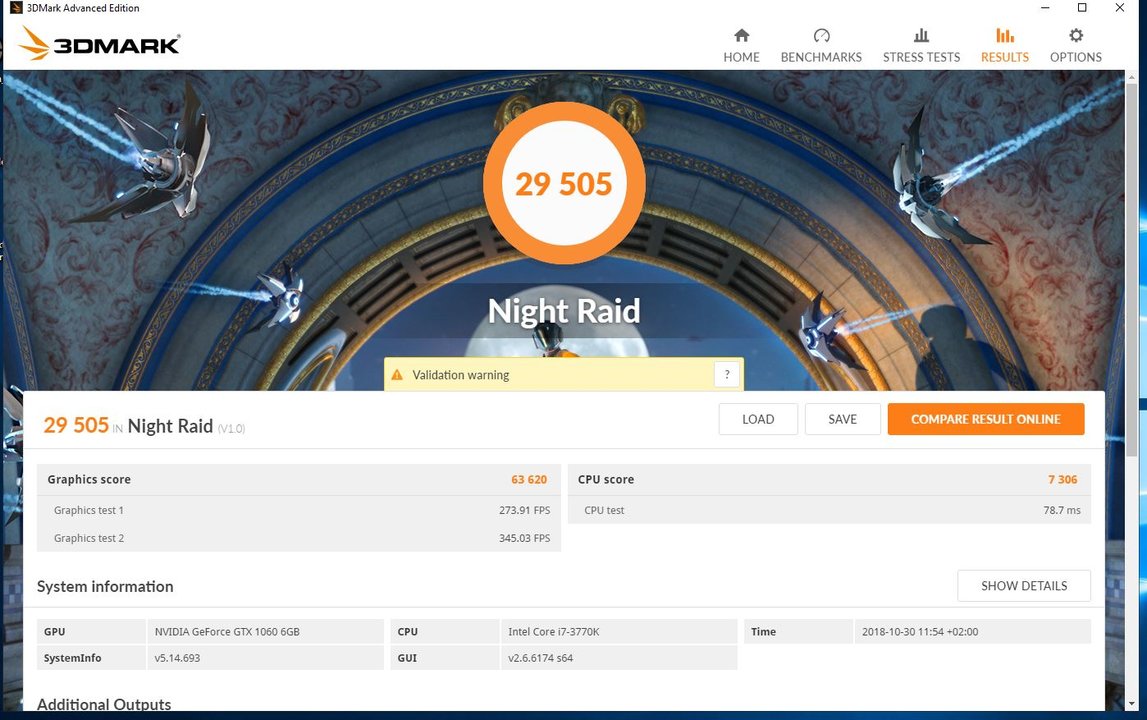Maximize the 3DMark window
Viewport: 1147px width, 720px height.
pyautogui.click(x=1082, y=8)
